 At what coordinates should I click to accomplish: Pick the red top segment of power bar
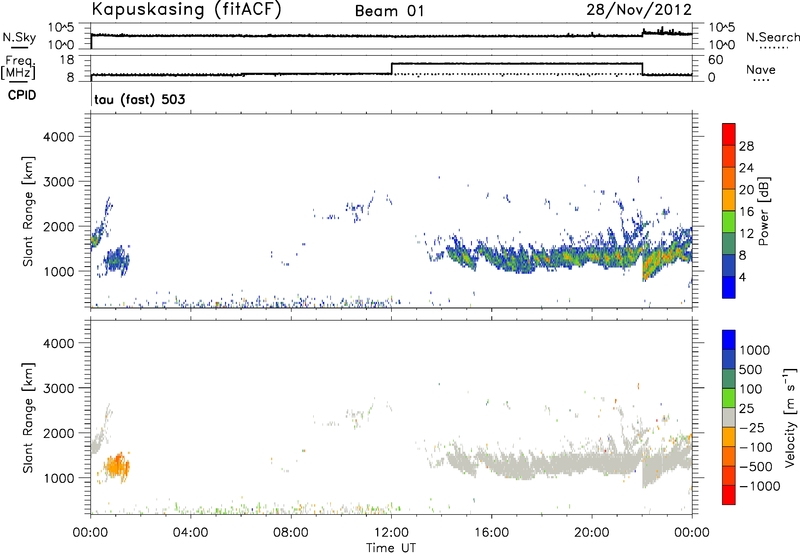click(x=729, y=134)
